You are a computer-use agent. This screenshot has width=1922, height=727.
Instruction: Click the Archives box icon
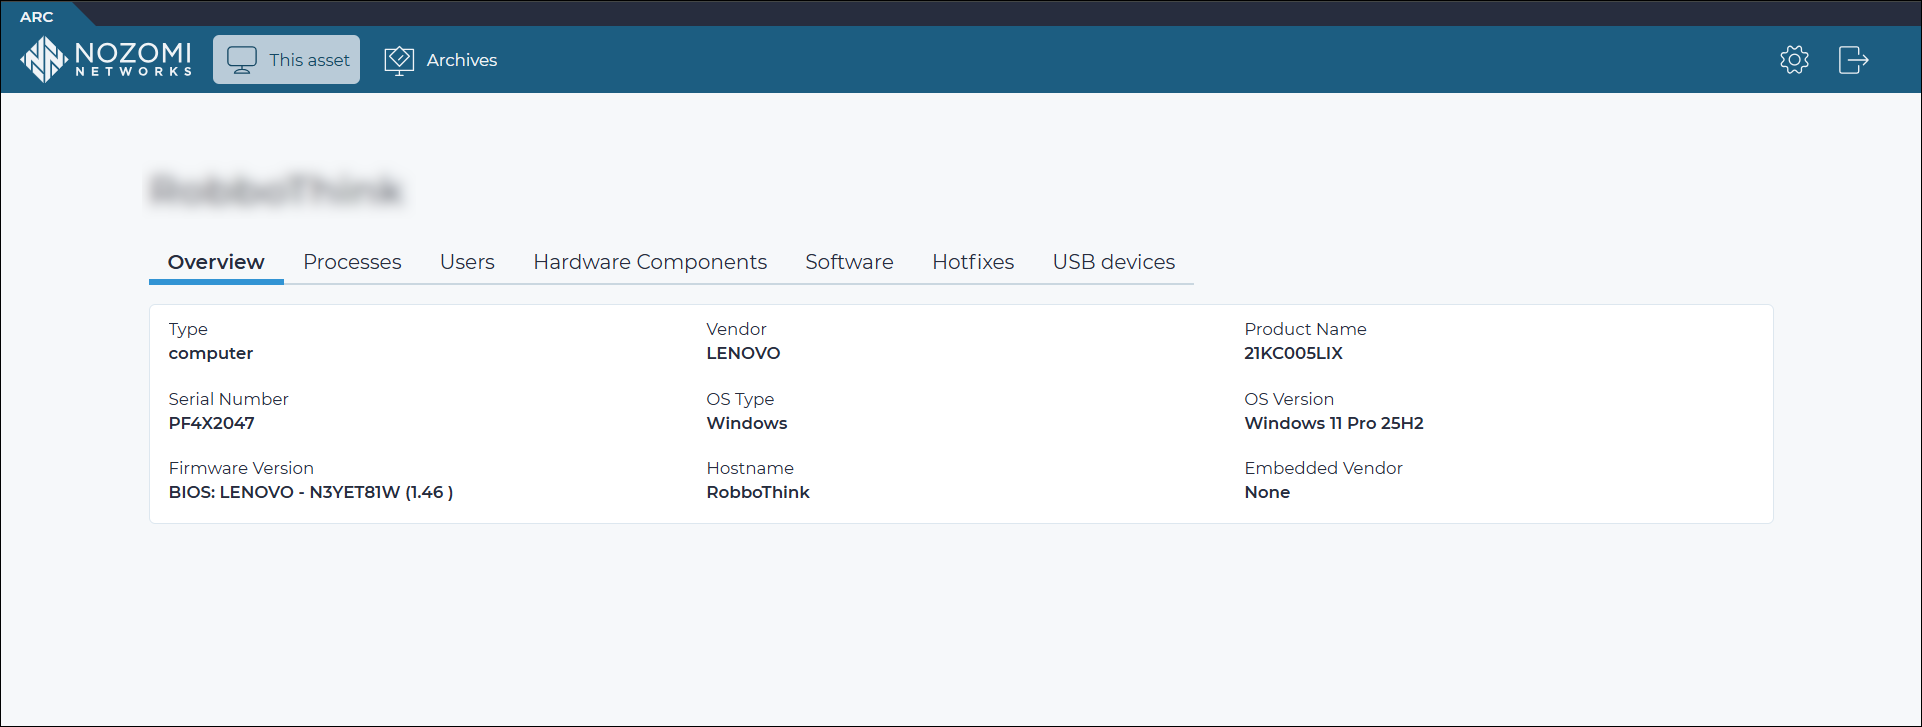(x=399, y=60)
